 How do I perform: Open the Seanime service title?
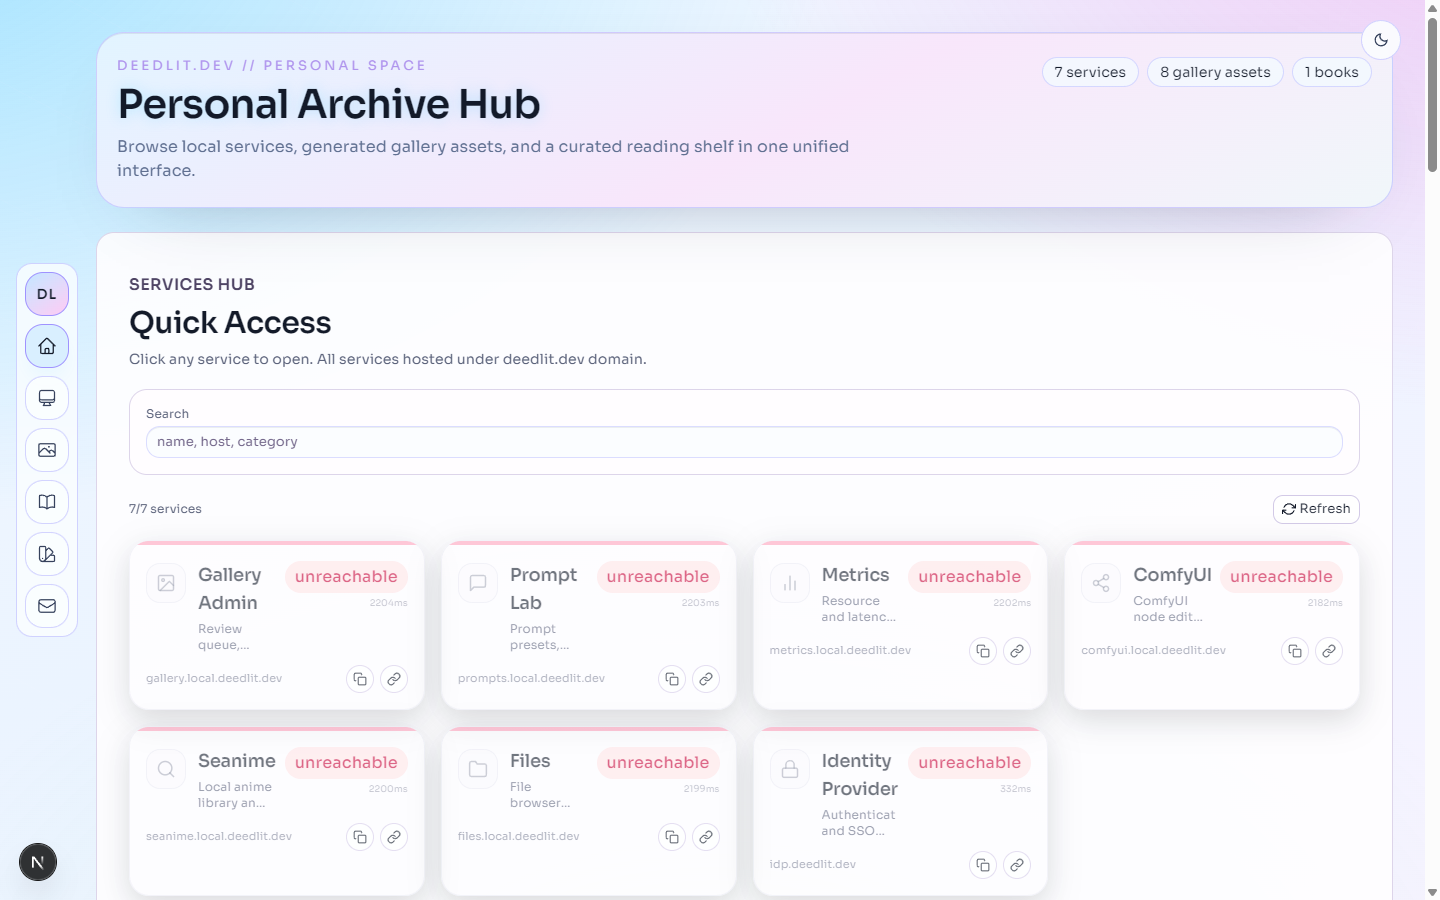(237, 761)
